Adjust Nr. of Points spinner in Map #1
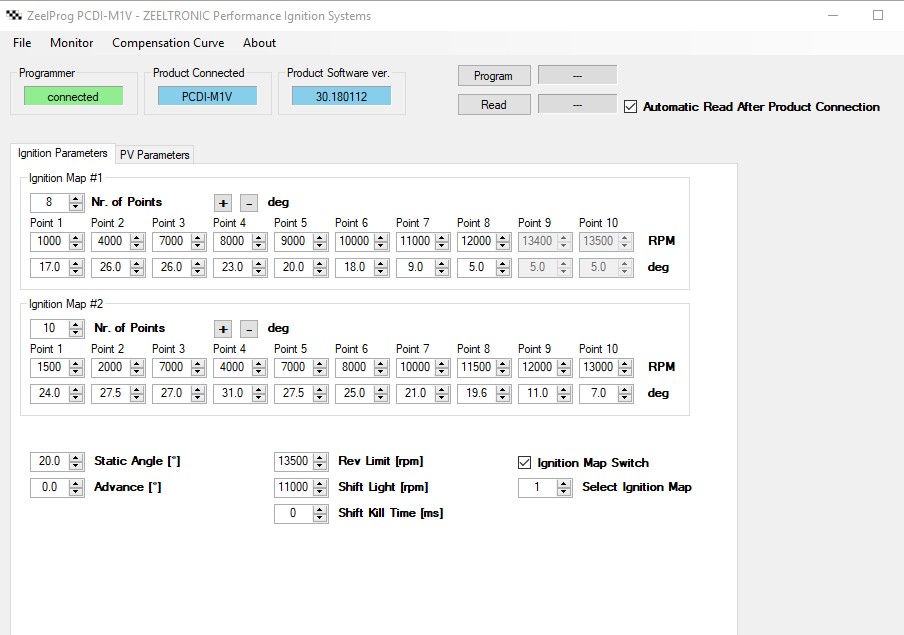904x635 pixels. 76,203
